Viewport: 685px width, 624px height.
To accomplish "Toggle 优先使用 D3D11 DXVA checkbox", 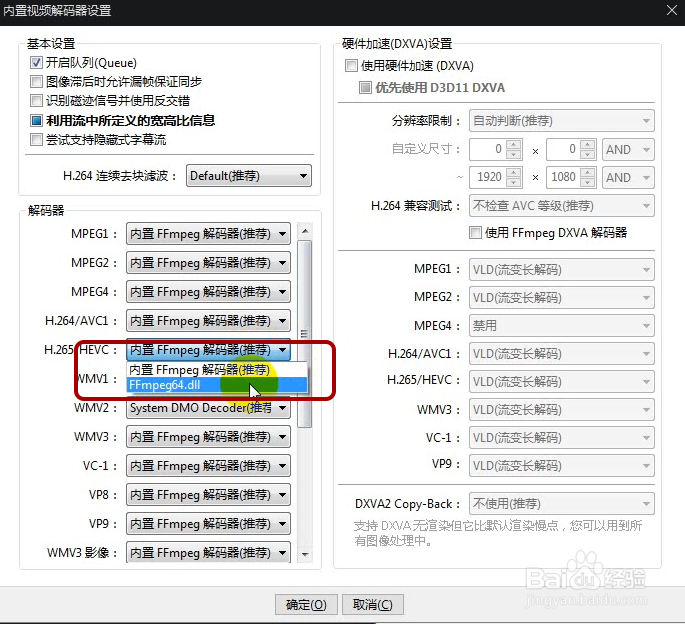I will [x=365, y=87].
